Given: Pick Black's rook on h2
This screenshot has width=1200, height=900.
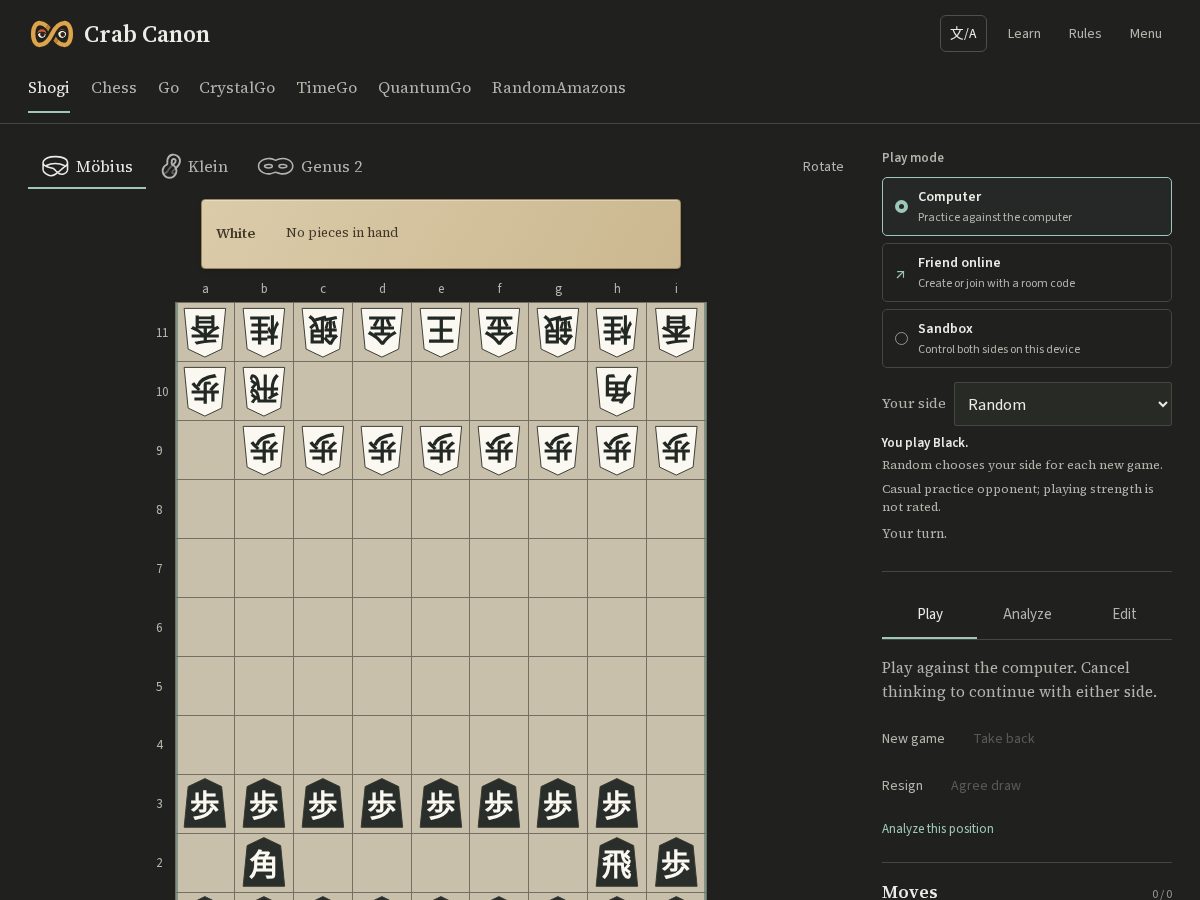Looking at the screenshot, I should (617, 863).
